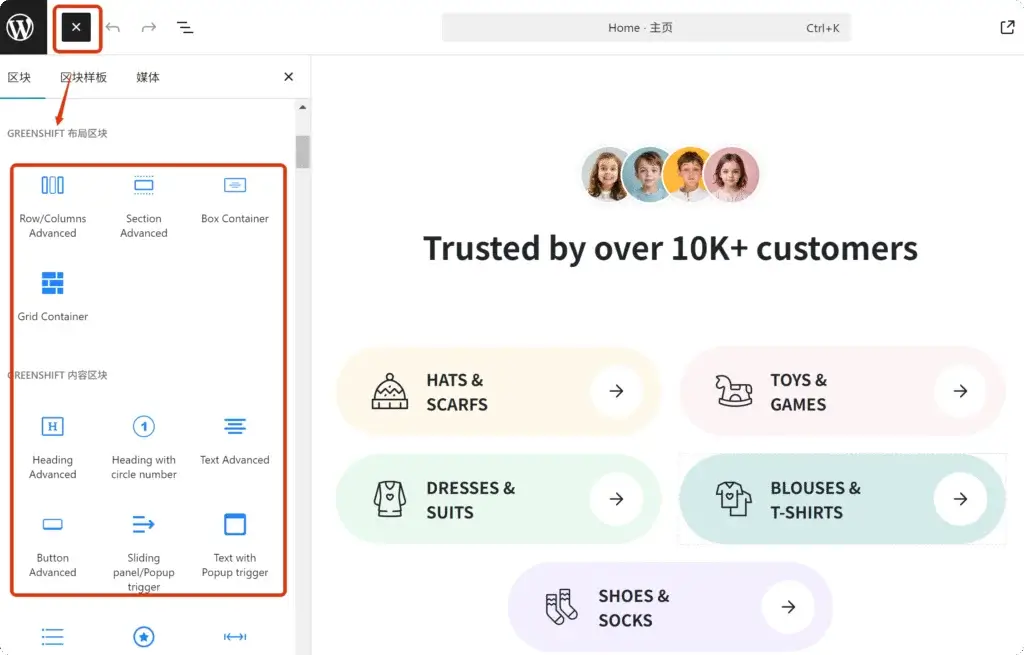Screen dimensions: 1024x655
Task: Insert the Grid Container block
Action: pyautogui.click(x=53, y=296)
